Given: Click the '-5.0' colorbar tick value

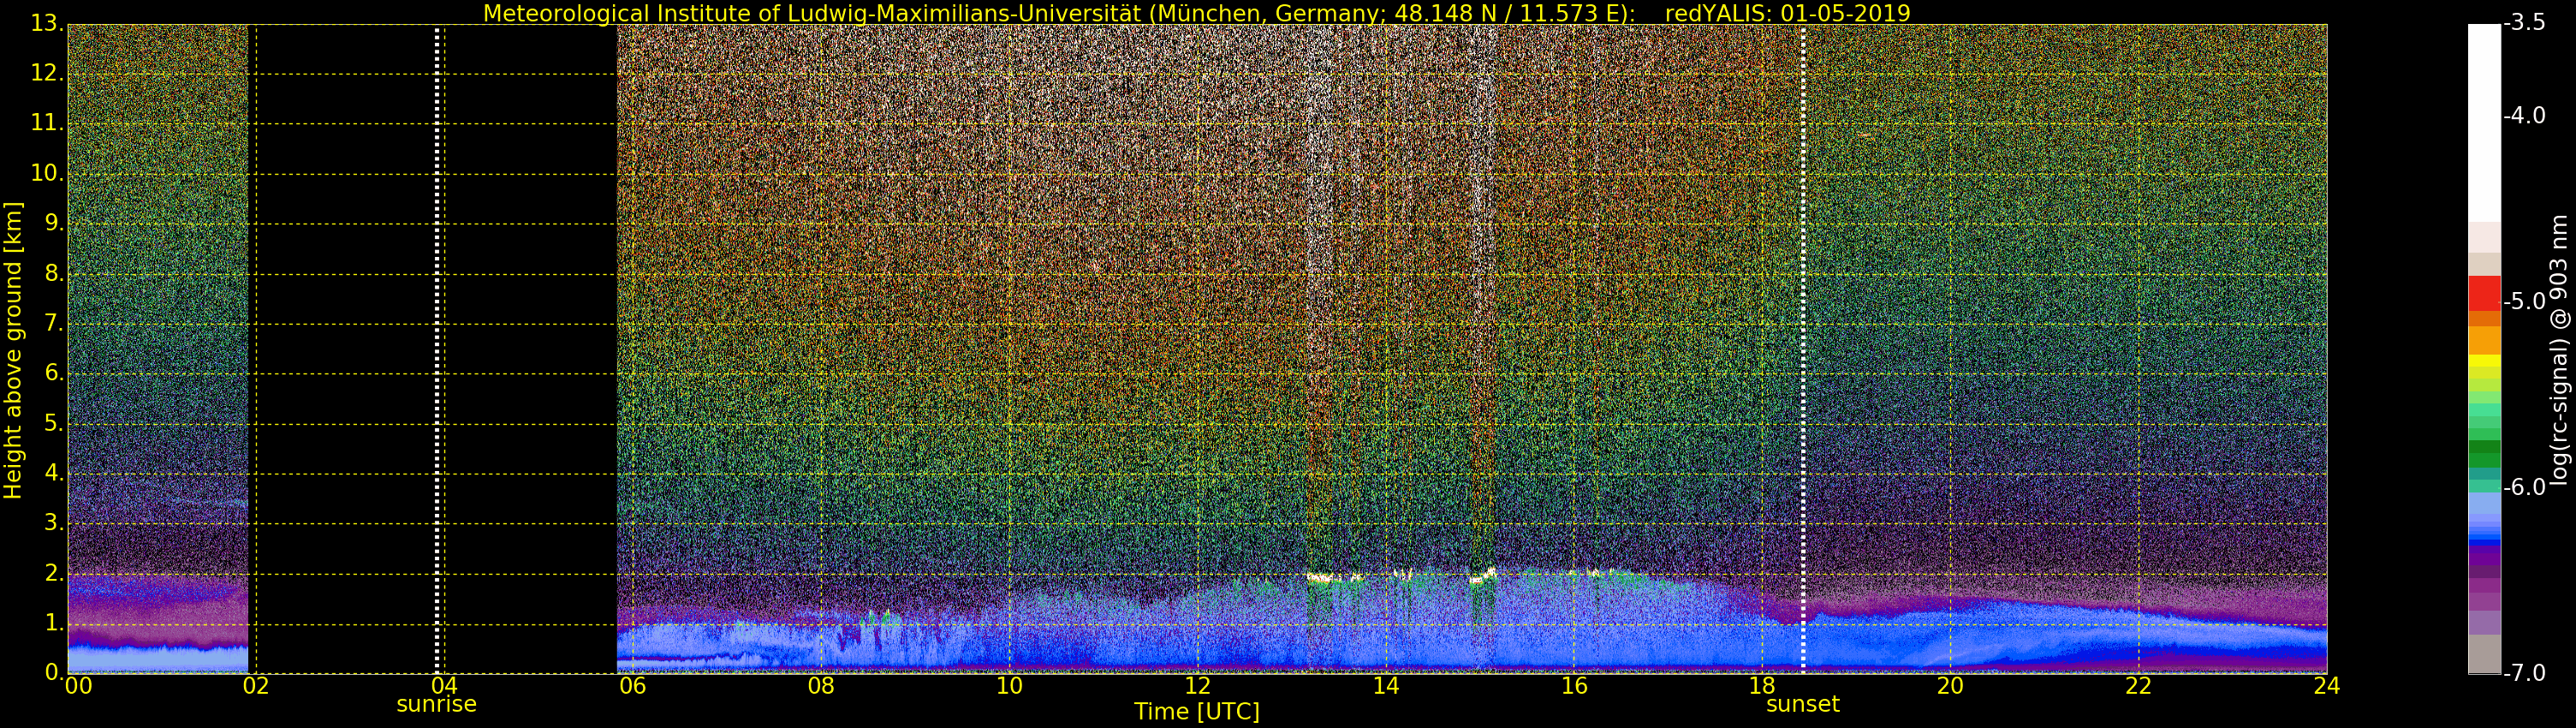Looking at the screenshot, I should pos(2525,301).
